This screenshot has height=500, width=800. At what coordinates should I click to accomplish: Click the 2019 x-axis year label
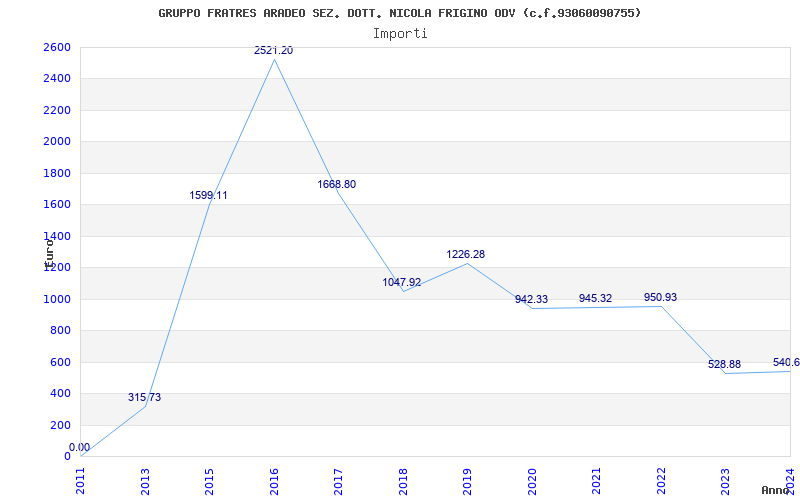pyautogui.click(x=467, y=481)
